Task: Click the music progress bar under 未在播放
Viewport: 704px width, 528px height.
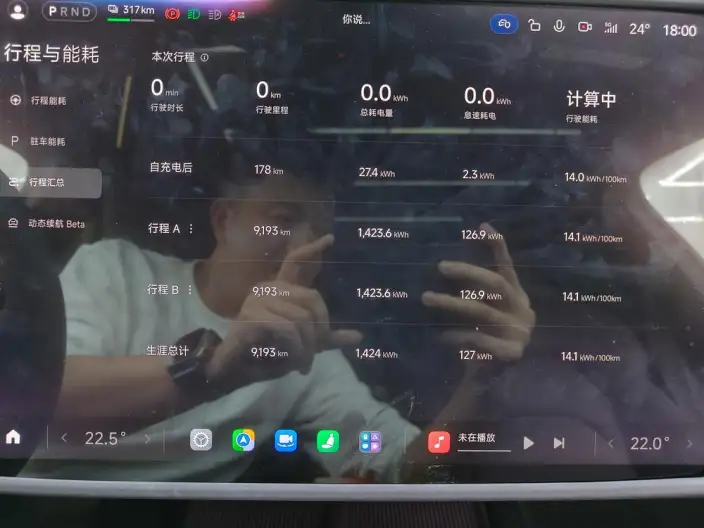Action: 484,450
